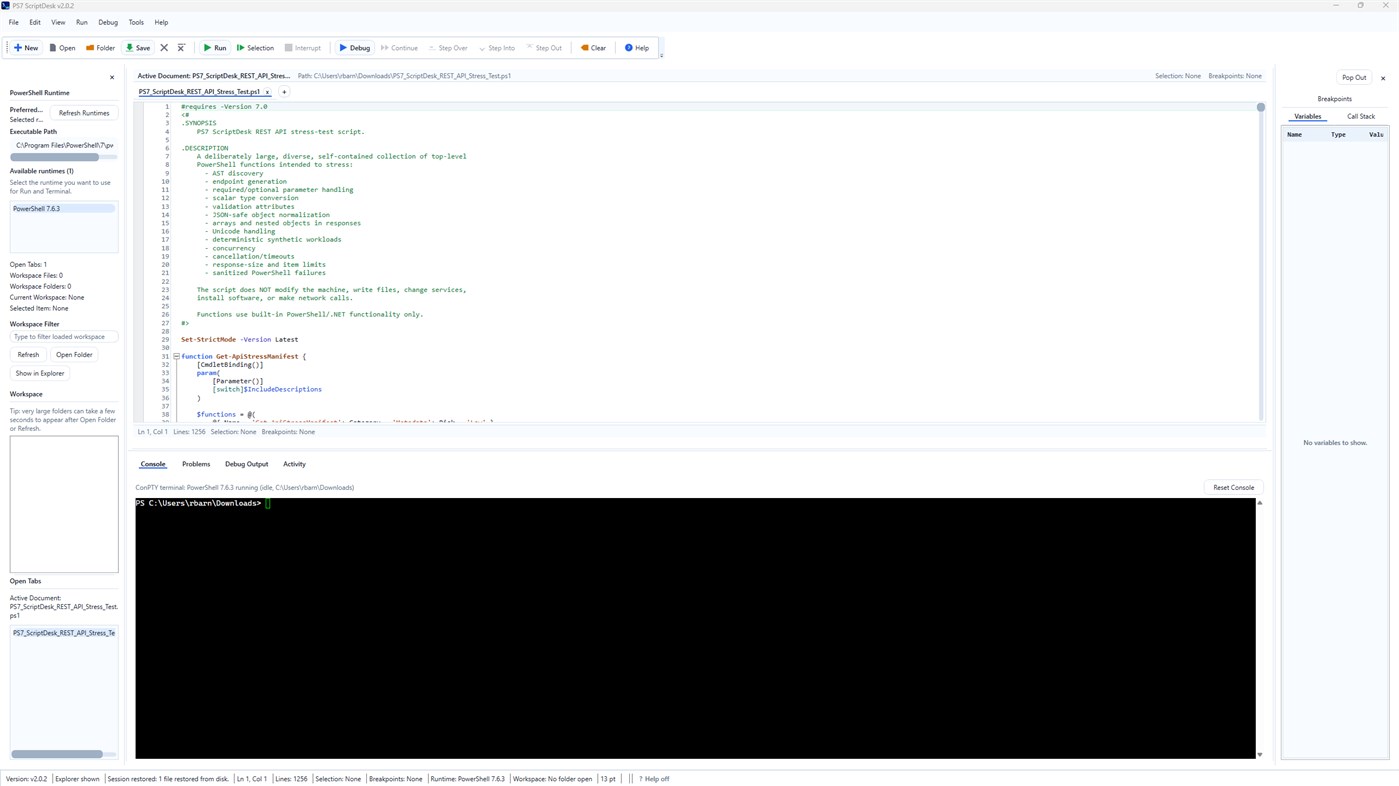Screen dimensions: 1399x786
Task: Clear output with the Clear button
Action: 593,48
